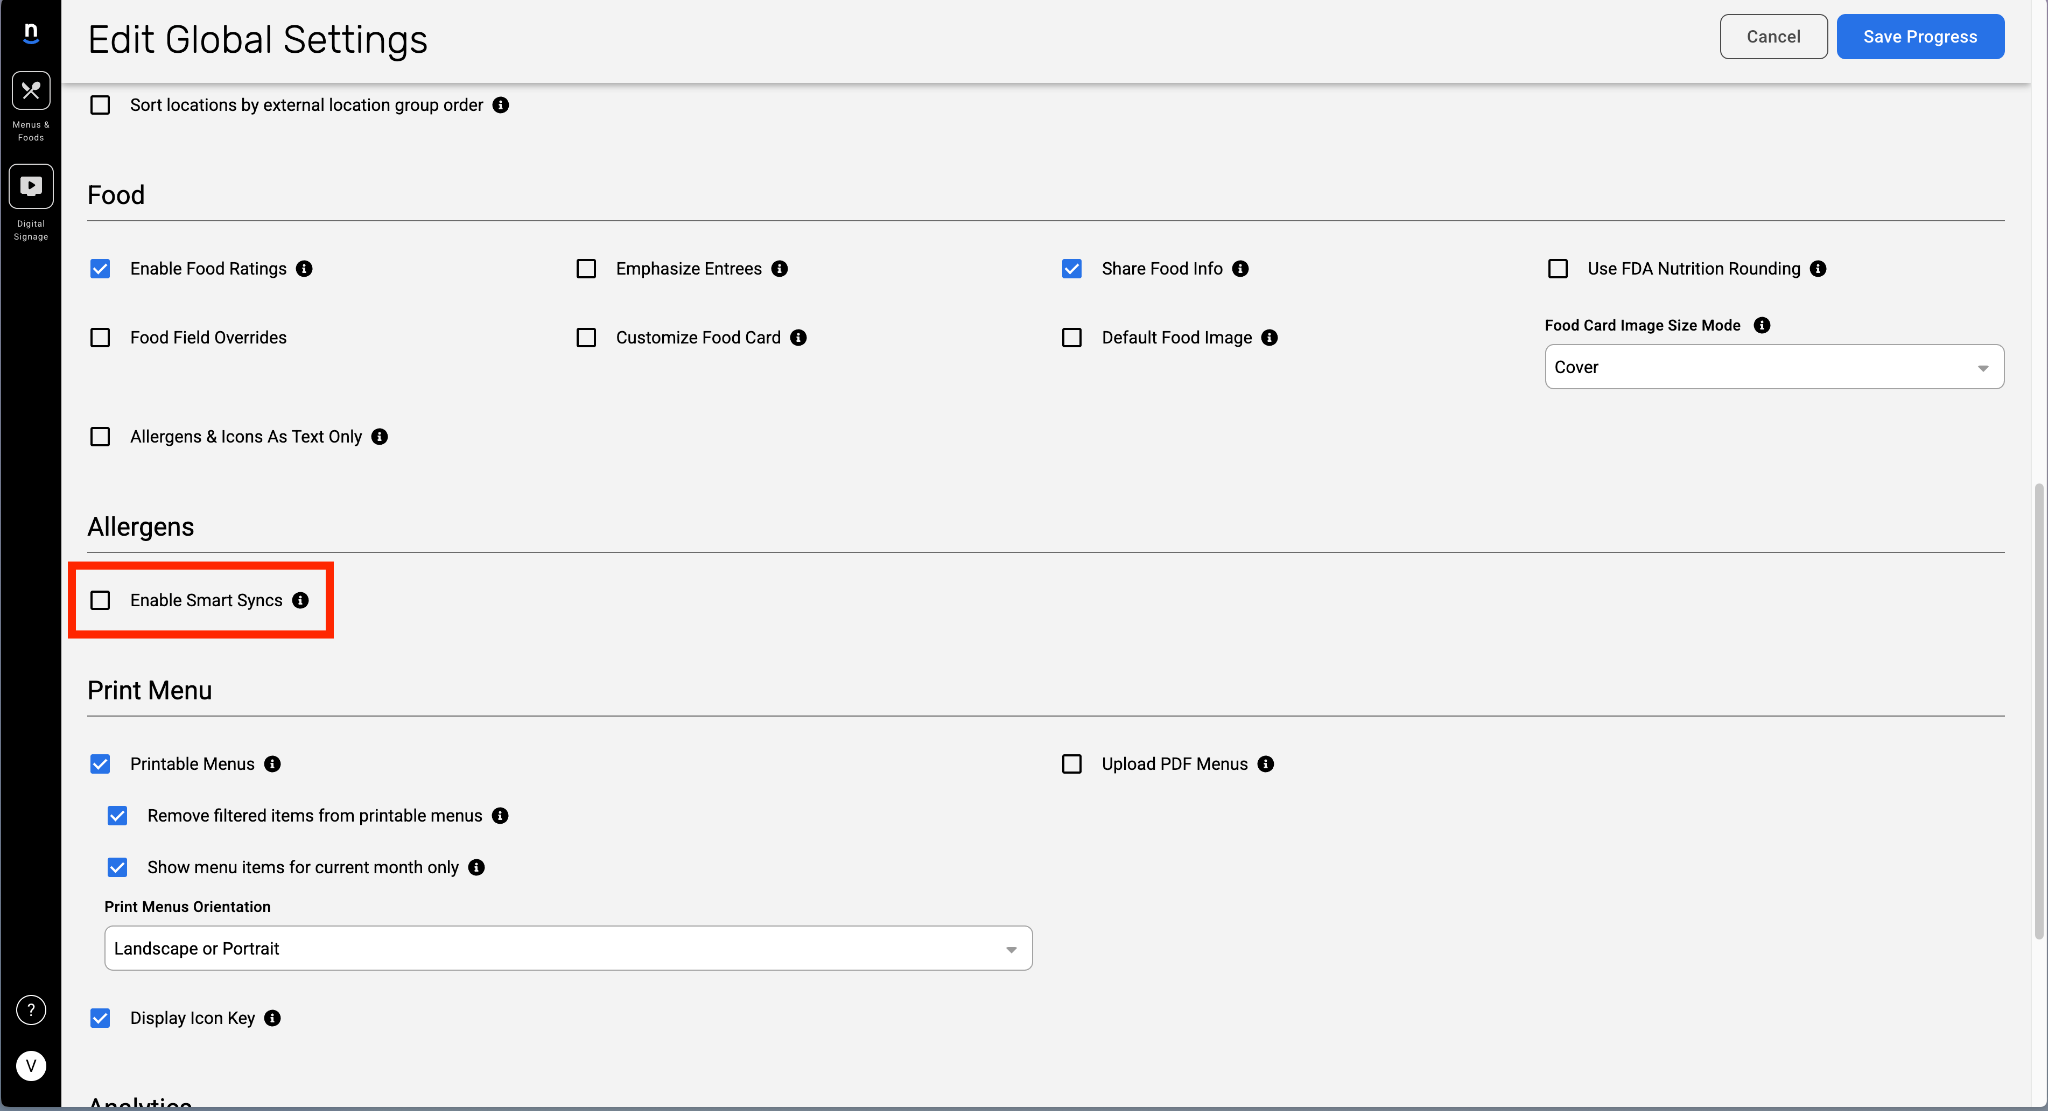Check the Default Food Image box

pyautogui.click(x=1072, y=338)
